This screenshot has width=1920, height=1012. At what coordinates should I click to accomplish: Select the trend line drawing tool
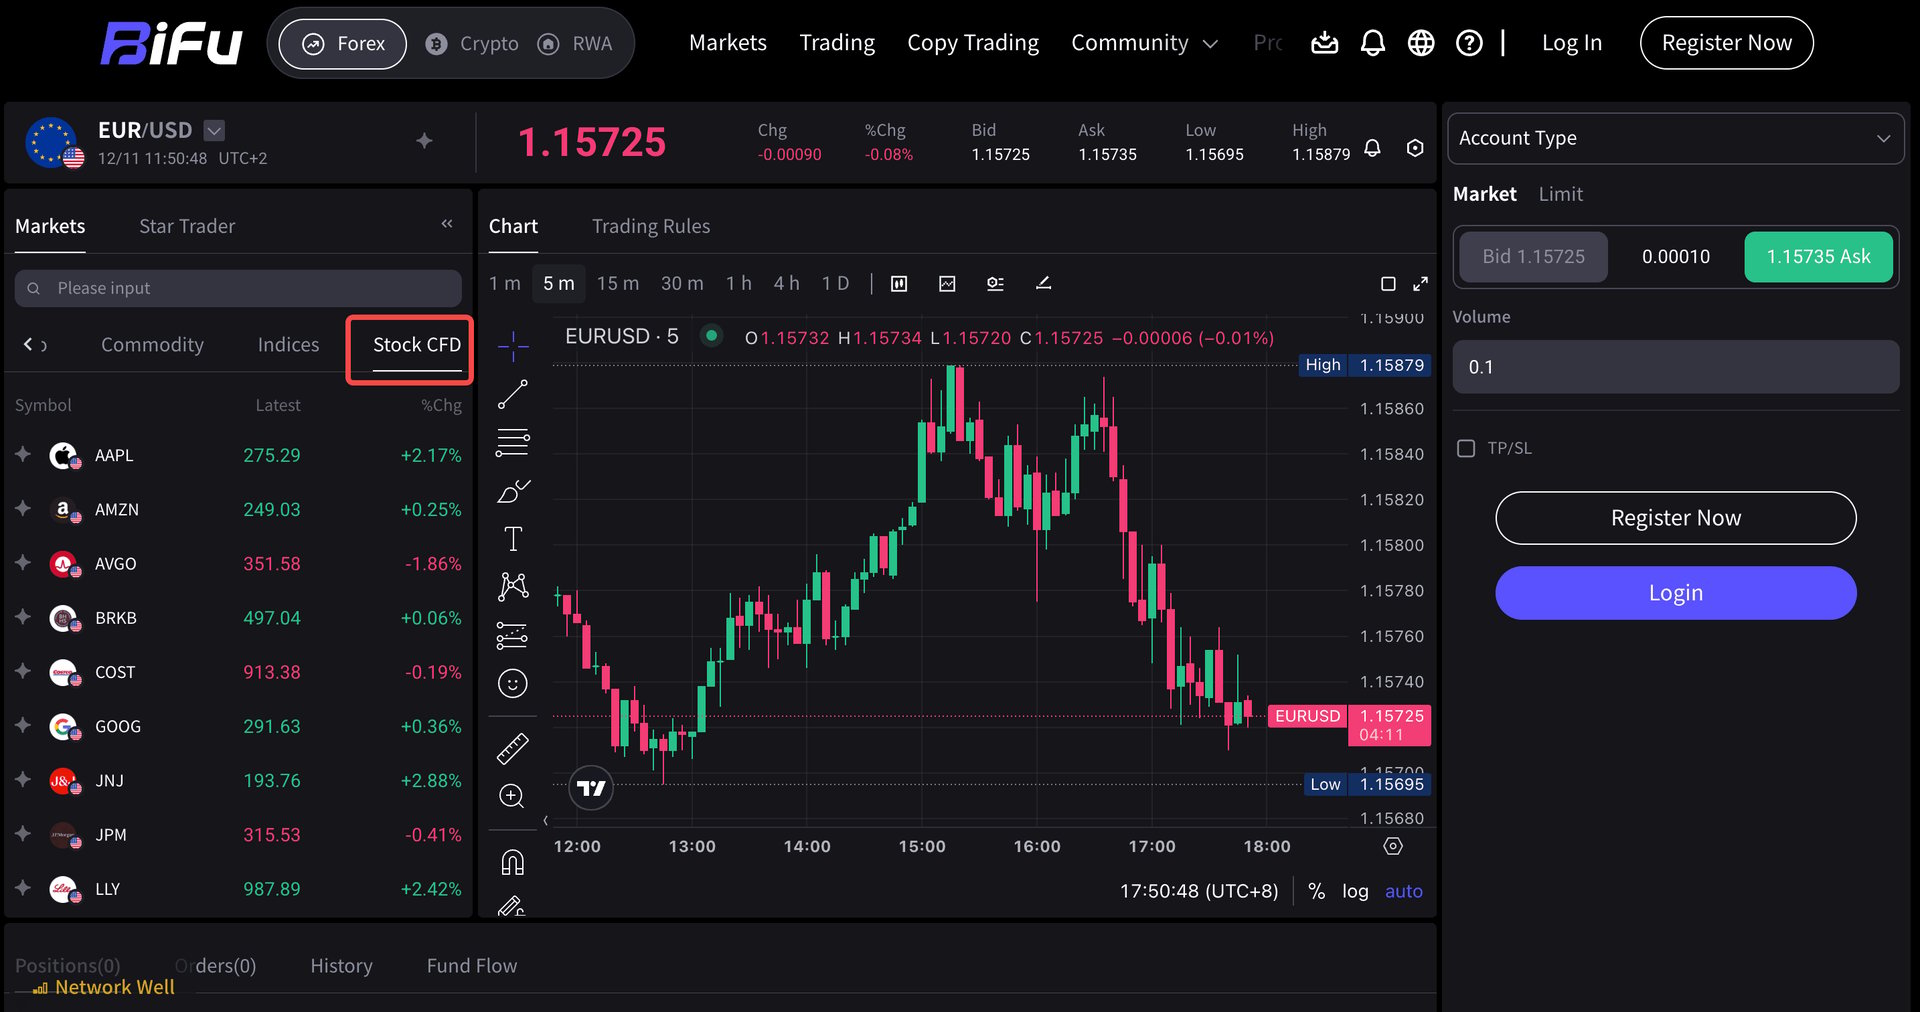513,394
